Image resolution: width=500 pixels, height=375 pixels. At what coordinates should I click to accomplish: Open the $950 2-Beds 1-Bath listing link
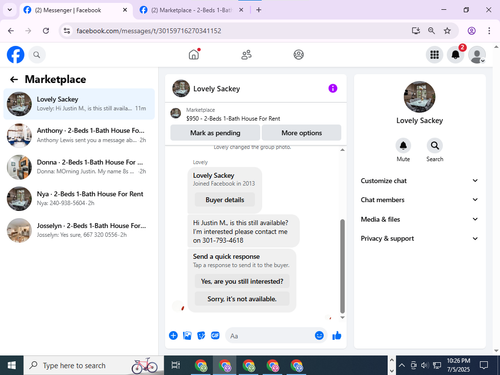(x=233, y=118)
